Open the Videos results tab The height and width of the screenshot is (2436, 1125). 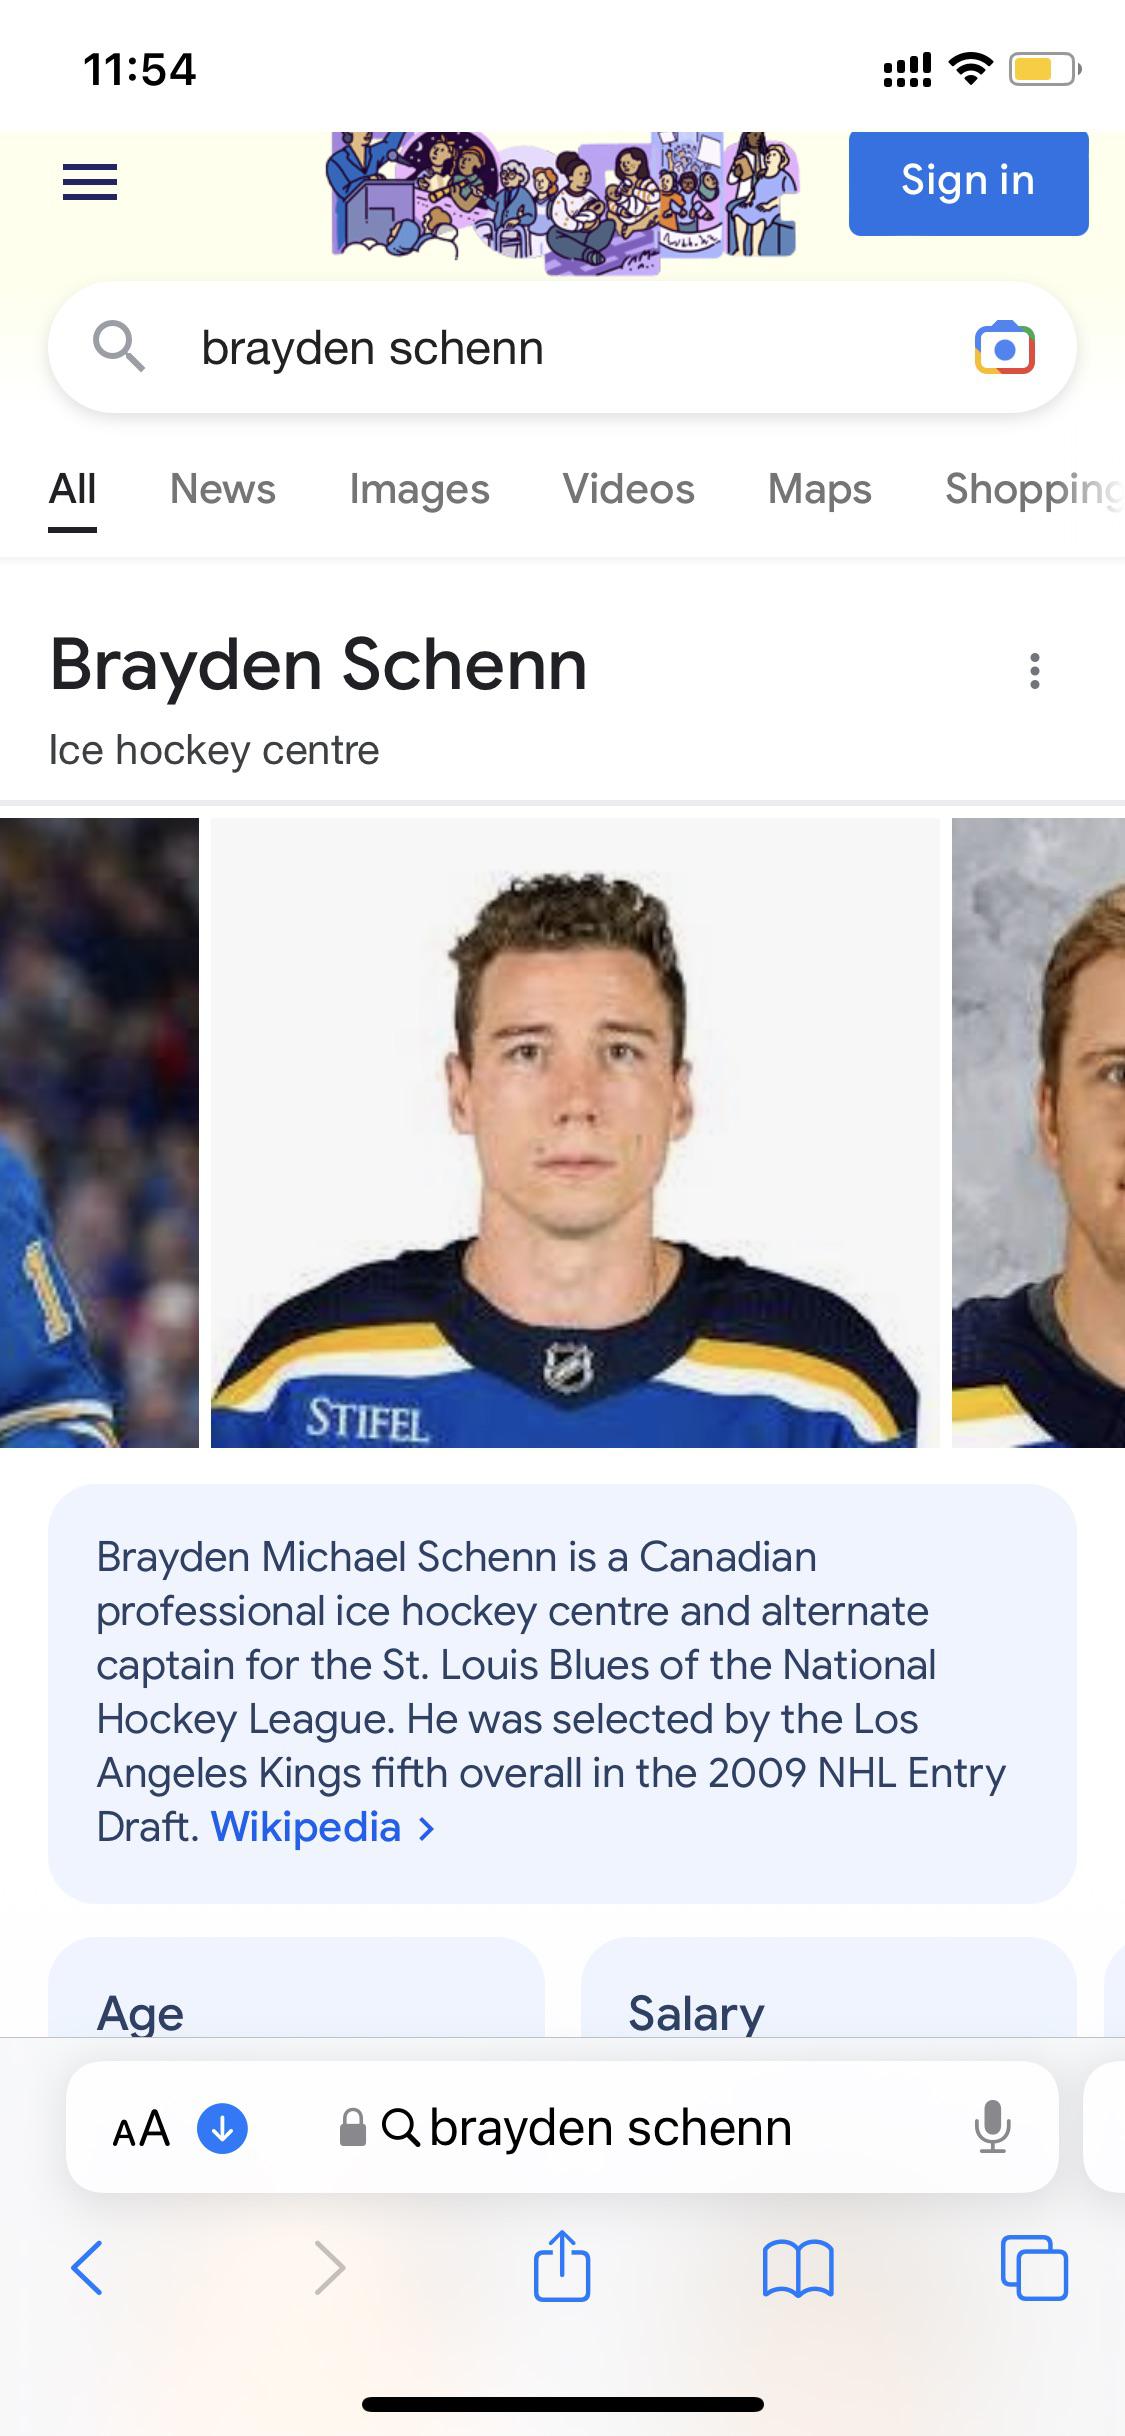tap(628, 489)
